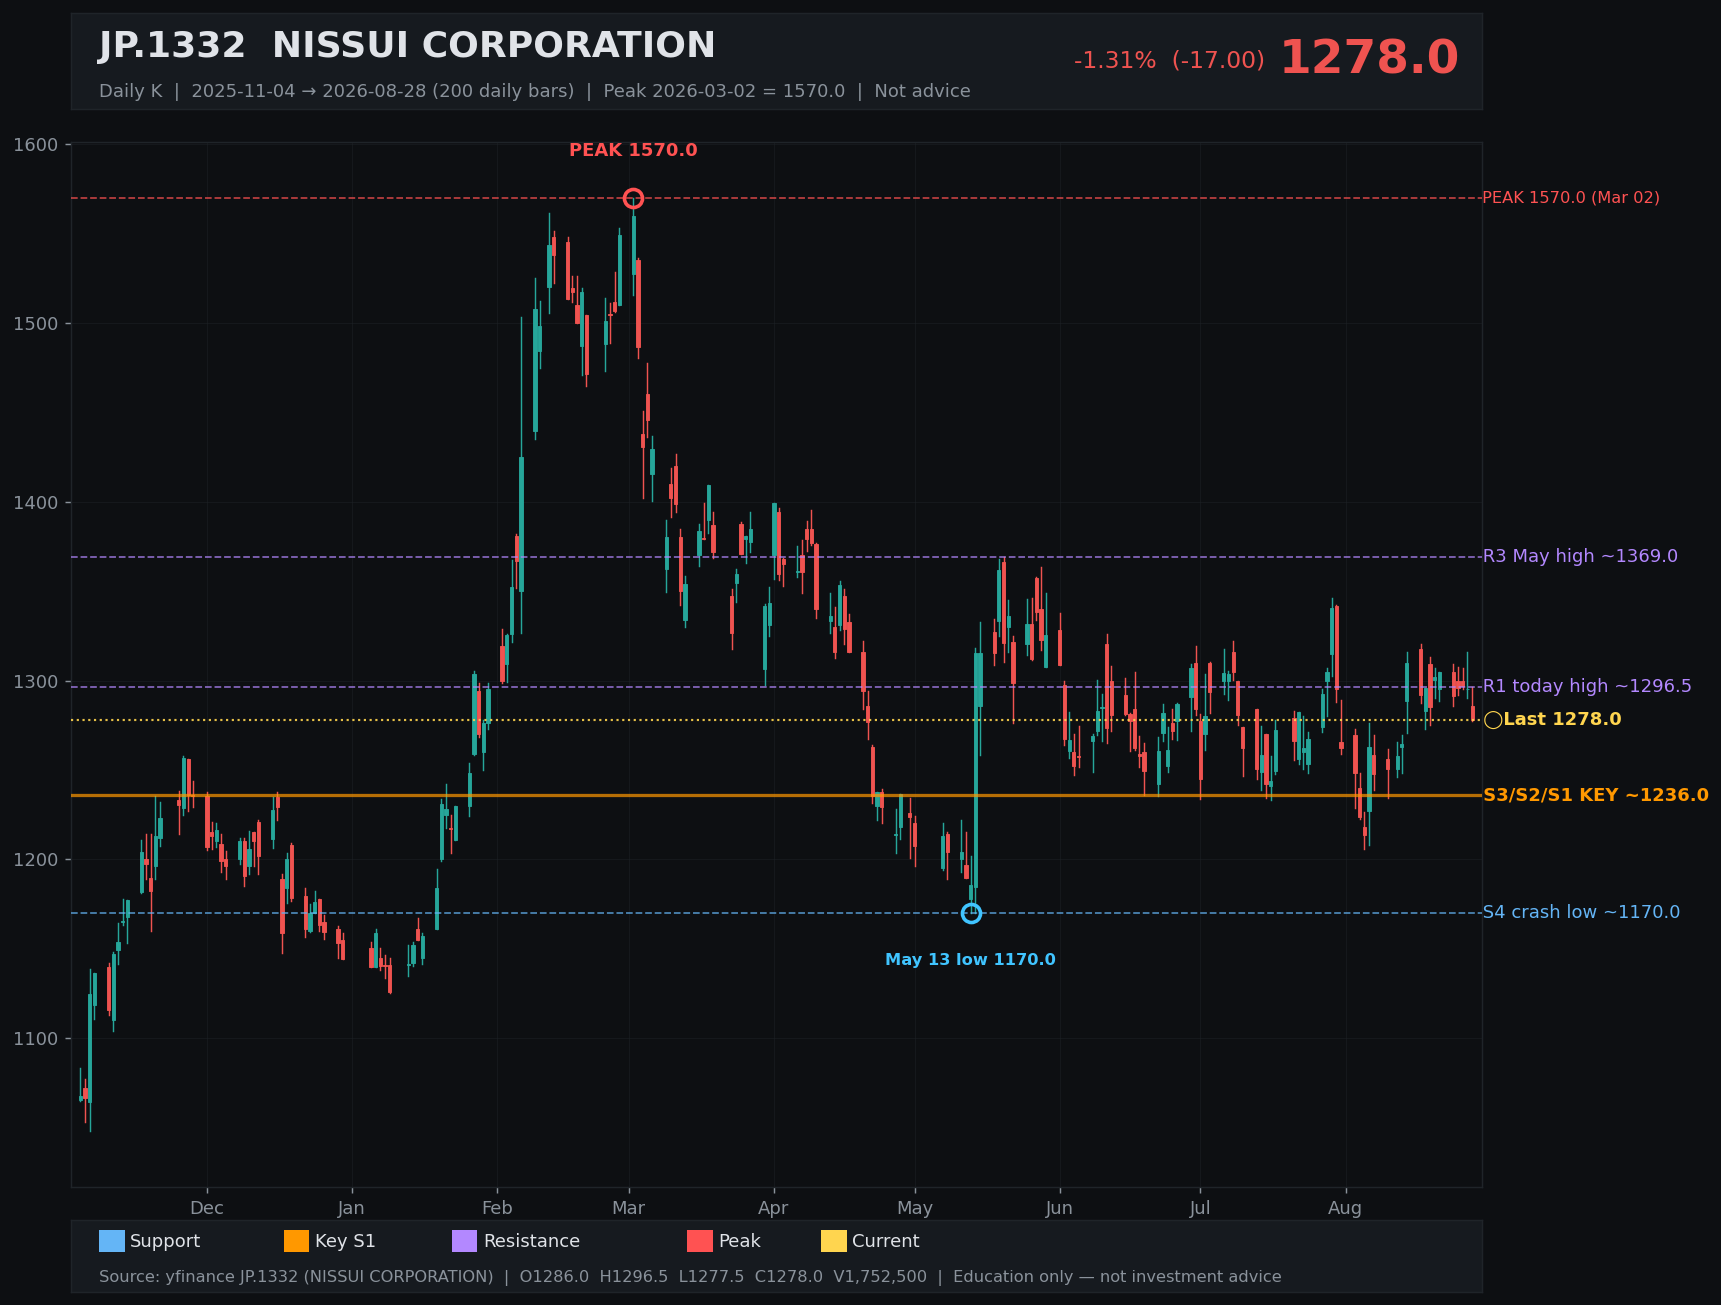Click the 'Support' legend text
This screenshot has height=1305, width=1721.
tap(165, 1241)
